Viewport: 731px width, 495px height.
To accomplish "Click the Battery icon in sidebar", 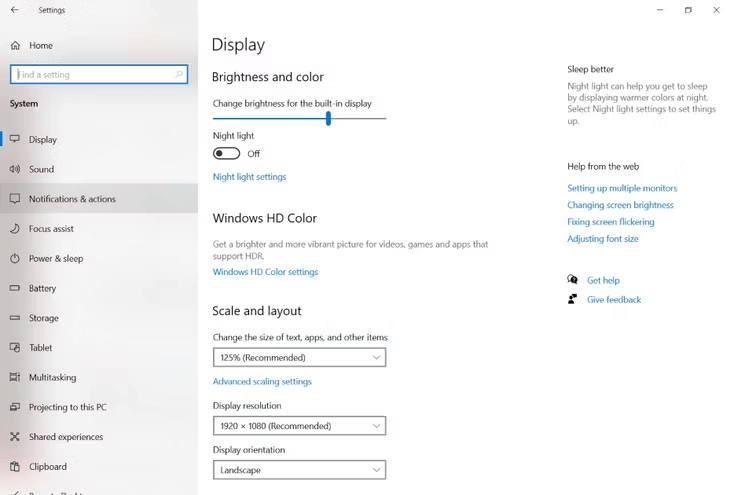I will tap(15, 288).
